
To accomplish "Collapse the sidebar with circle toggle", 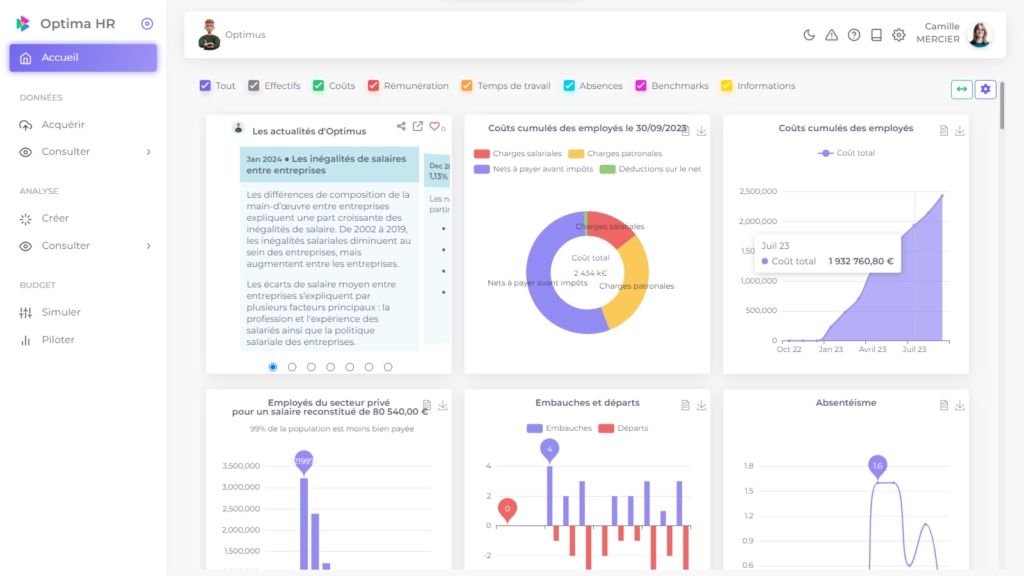I will [147, 24].
